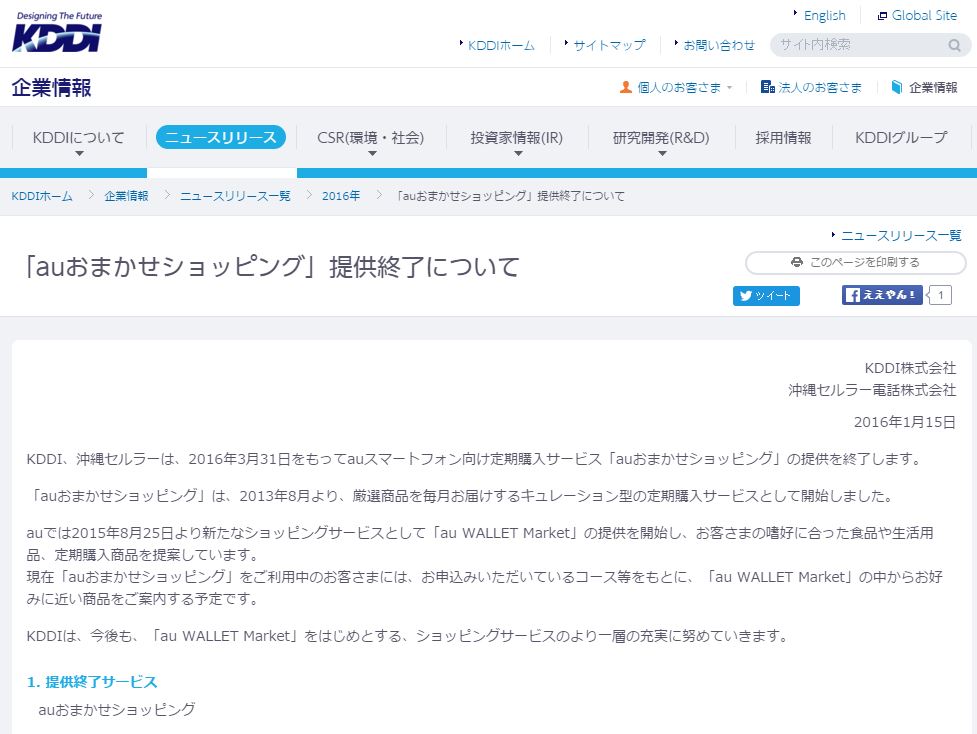Click the ツイート button
This screenshot has width=977, height=734.
point(766,296)
